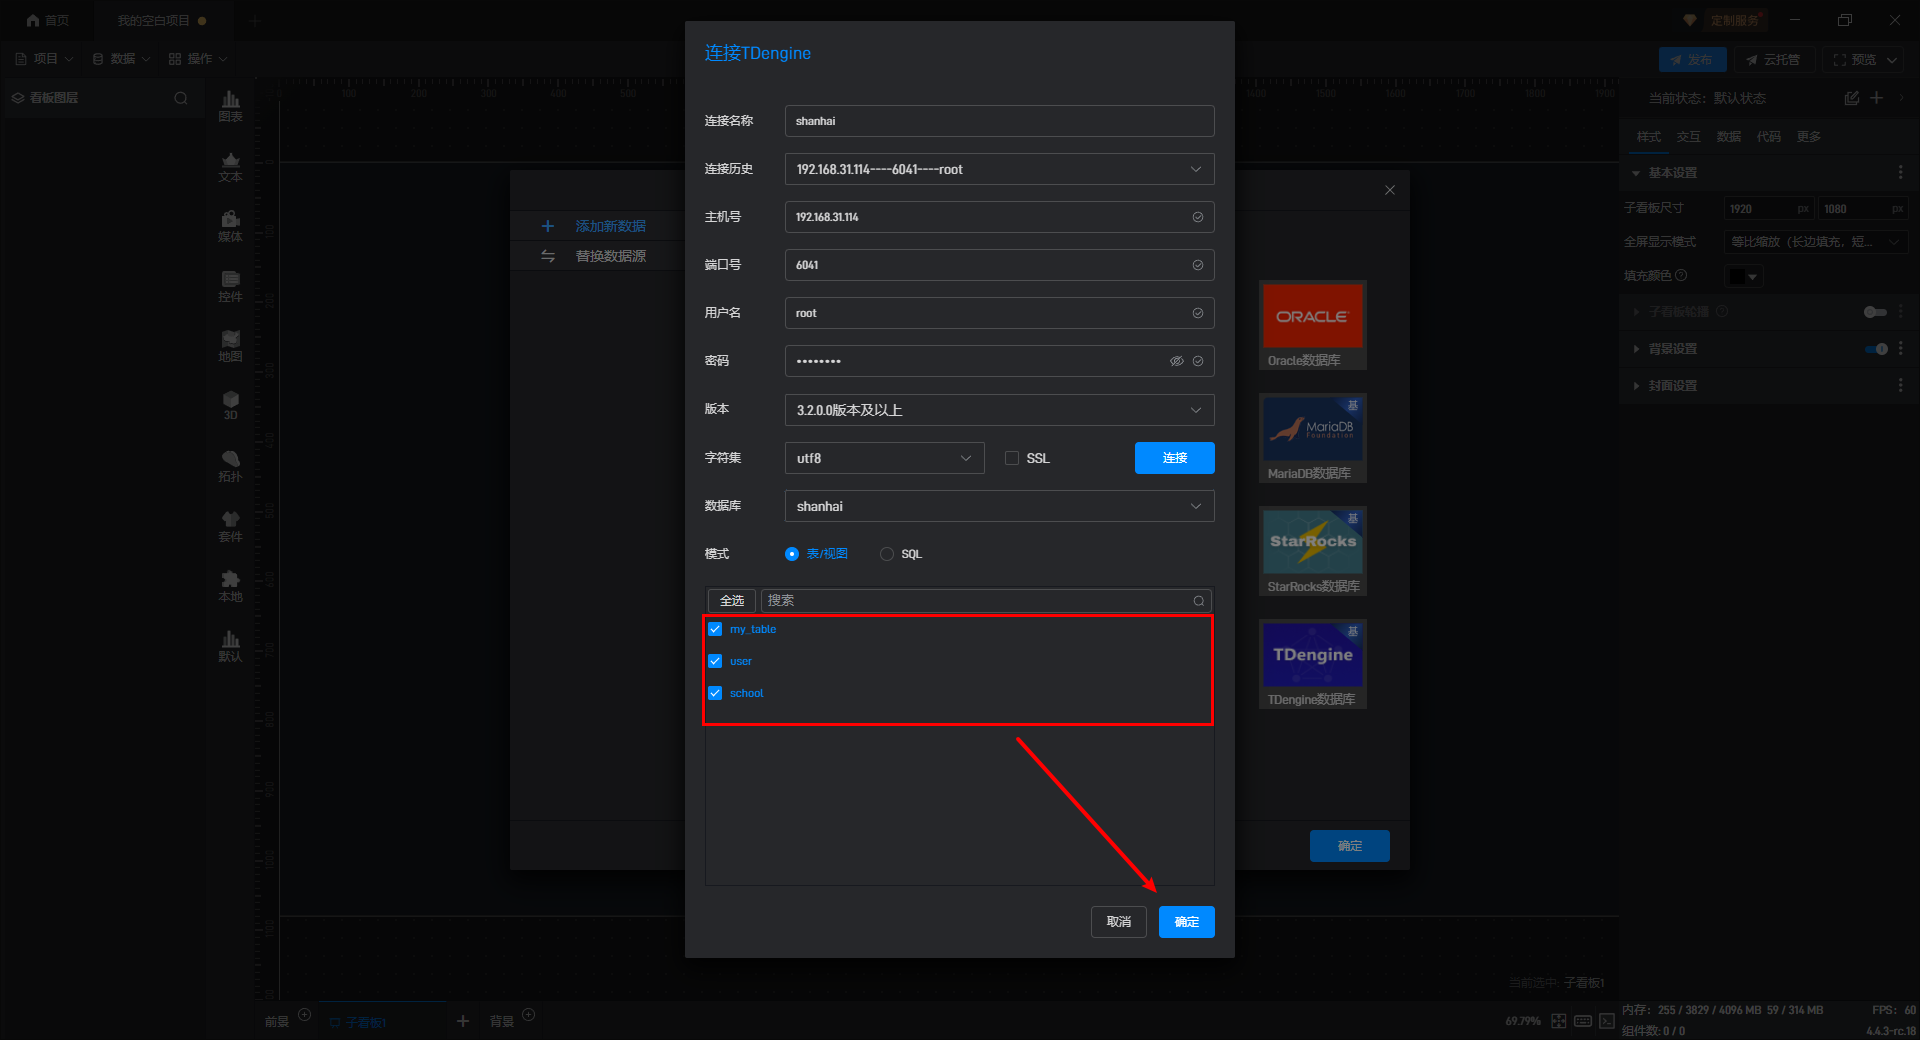Open the Charts (图表) sidebar icon

[230, 105]
